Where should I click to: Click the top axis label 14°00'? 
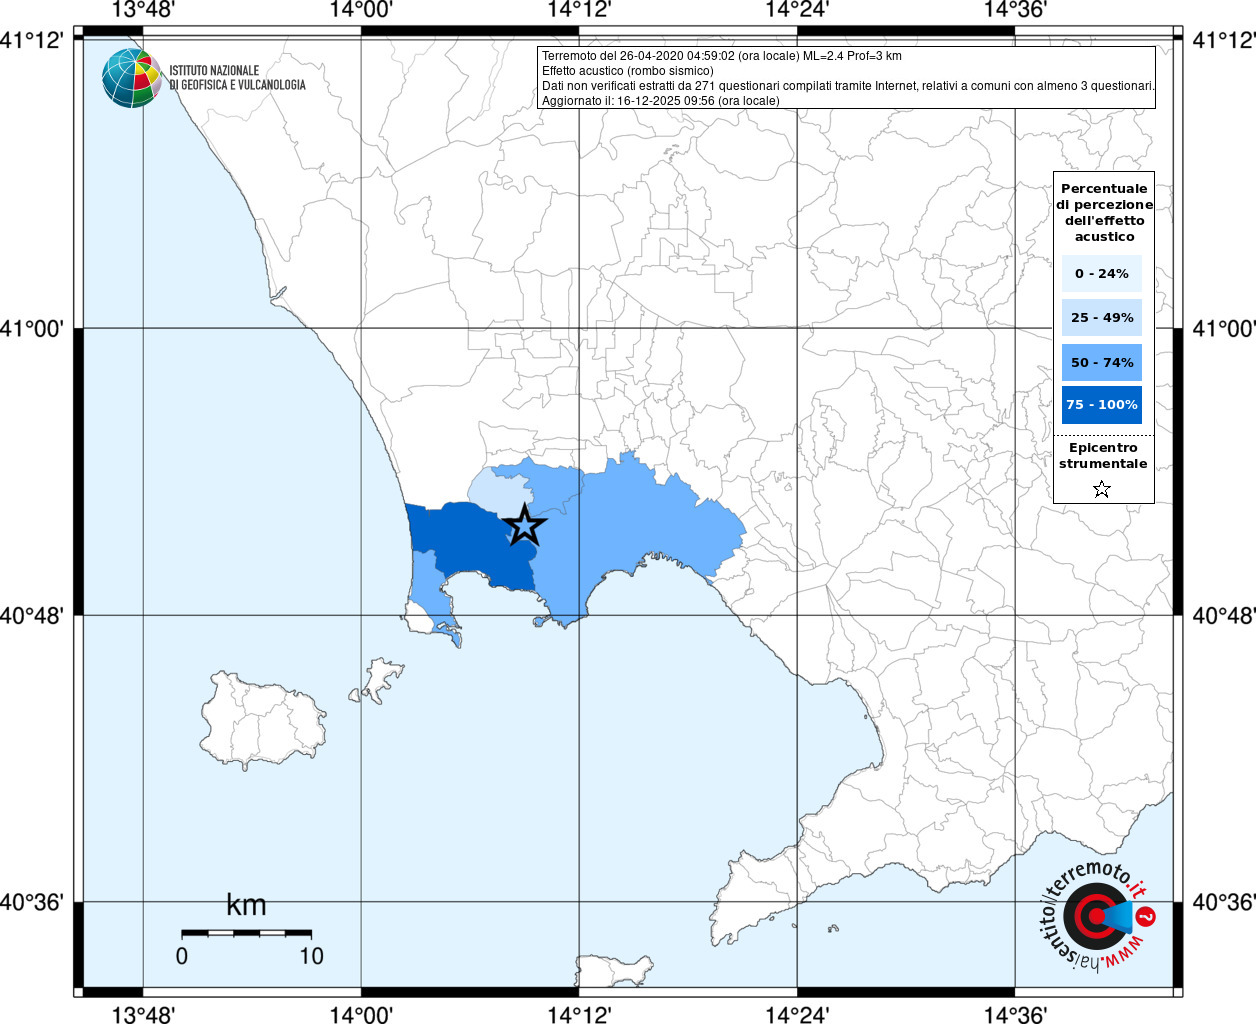pos(361,10)
